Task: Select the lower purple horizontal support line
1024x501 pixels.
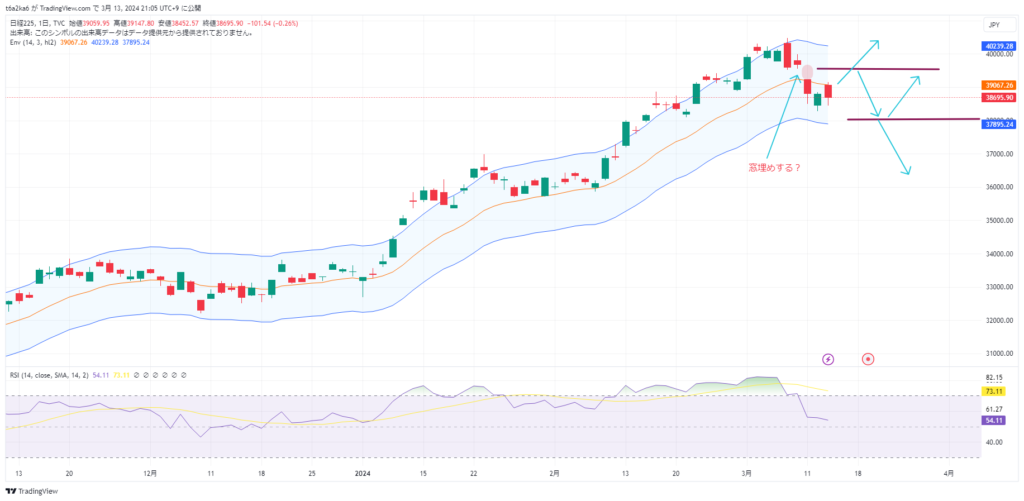Action: (920, 119)
